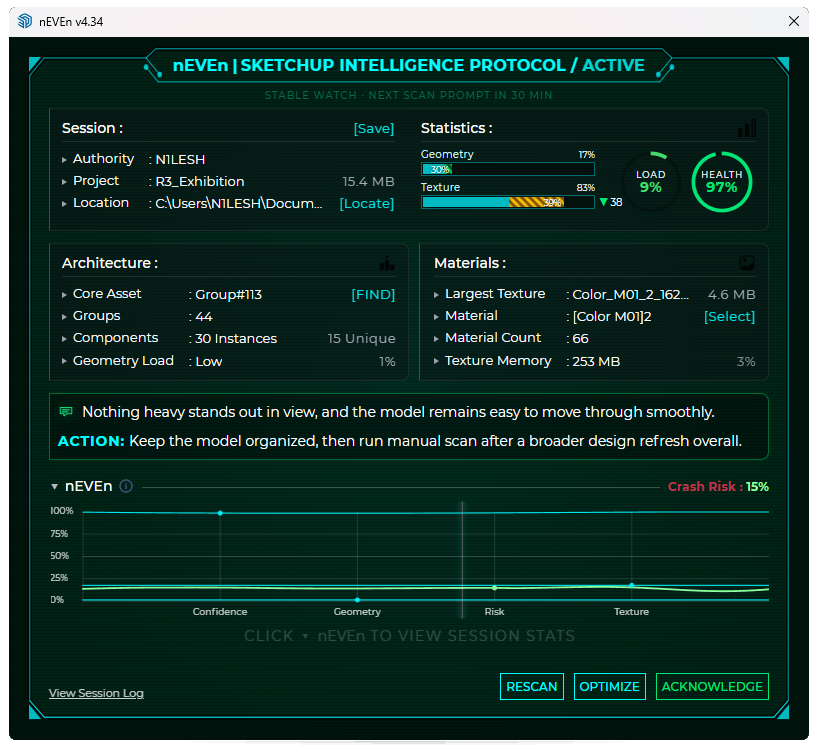814x745 pixels.
Task: Click the Geometry Load Low value
Action: (209, 361)
